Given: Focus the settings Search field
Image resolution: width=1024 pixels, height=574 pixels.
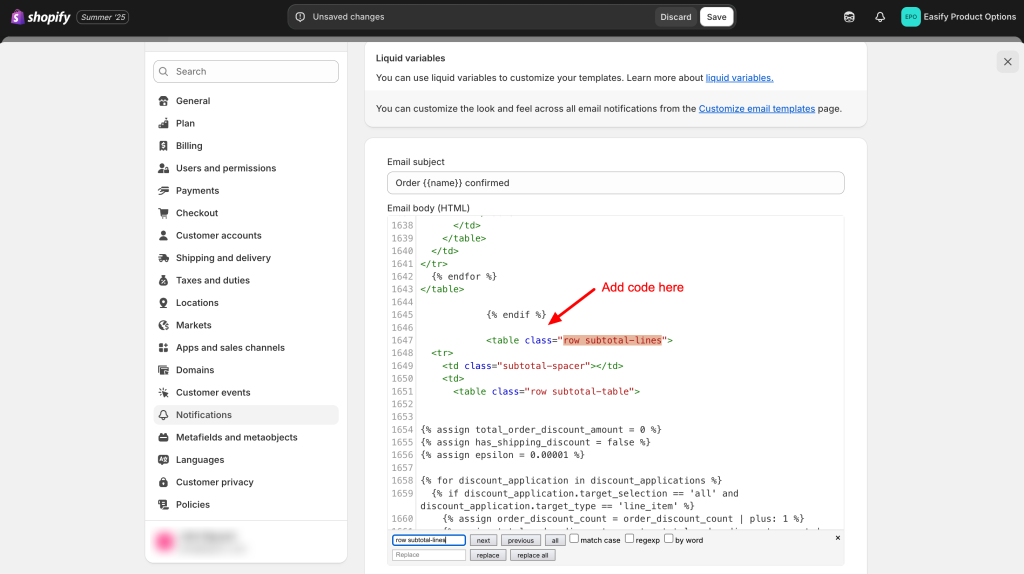Looking at the screenshot, I should 246,72.
